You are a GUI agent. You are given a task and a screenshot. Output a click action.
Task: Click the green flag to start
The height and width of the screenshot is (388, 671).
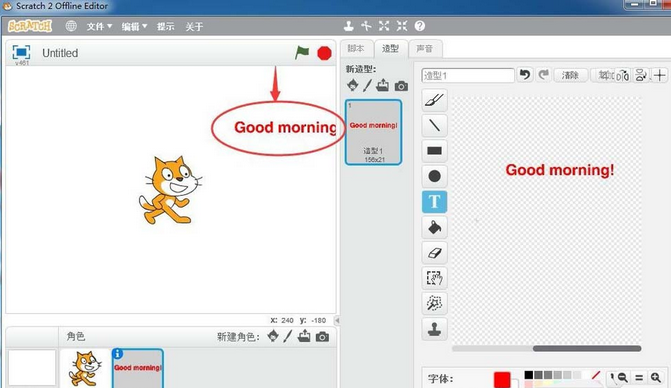tap(302, 53)
